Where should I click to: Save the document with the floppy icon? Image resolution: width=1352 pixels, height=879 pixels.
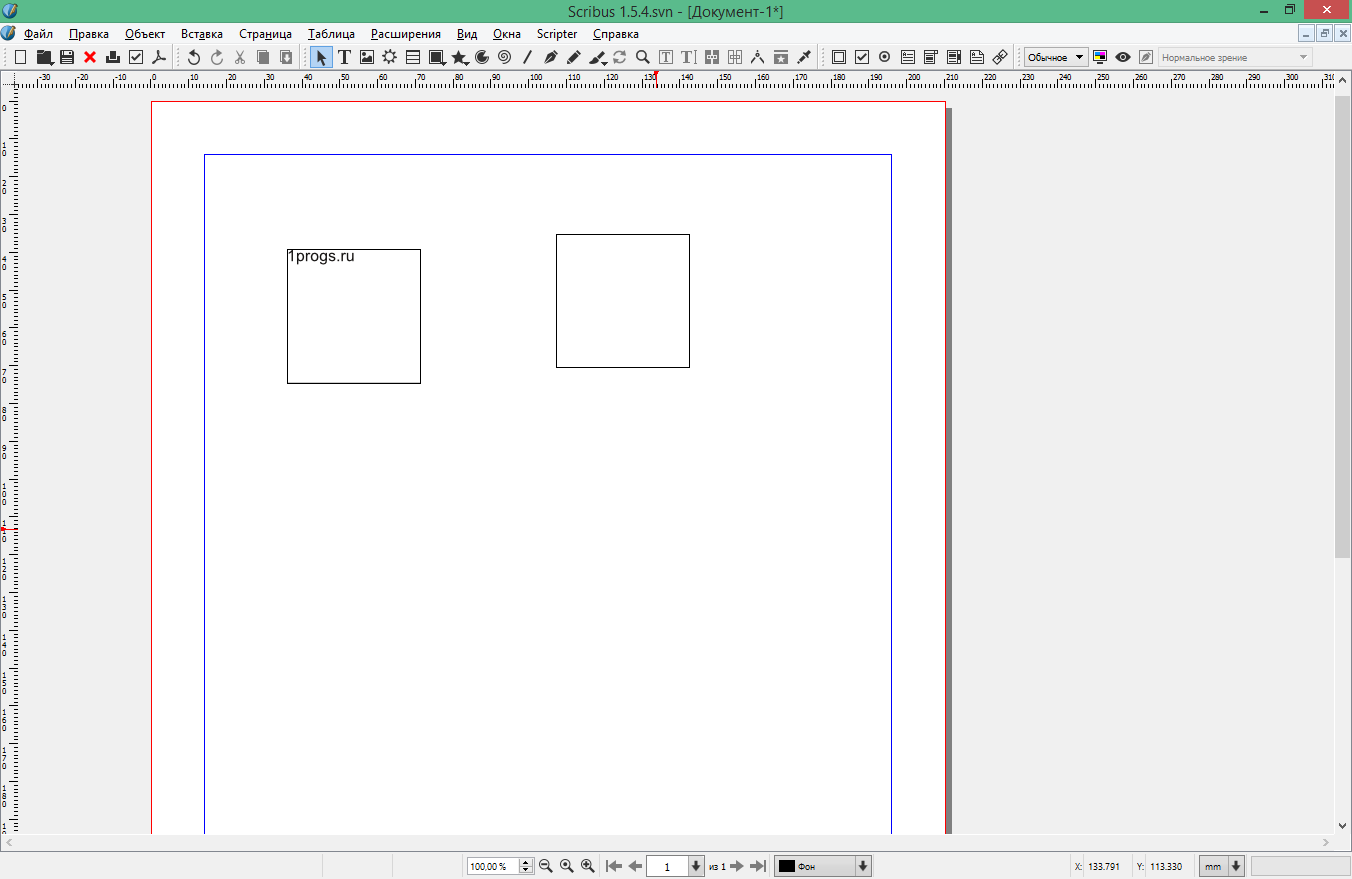coord(67,57)
